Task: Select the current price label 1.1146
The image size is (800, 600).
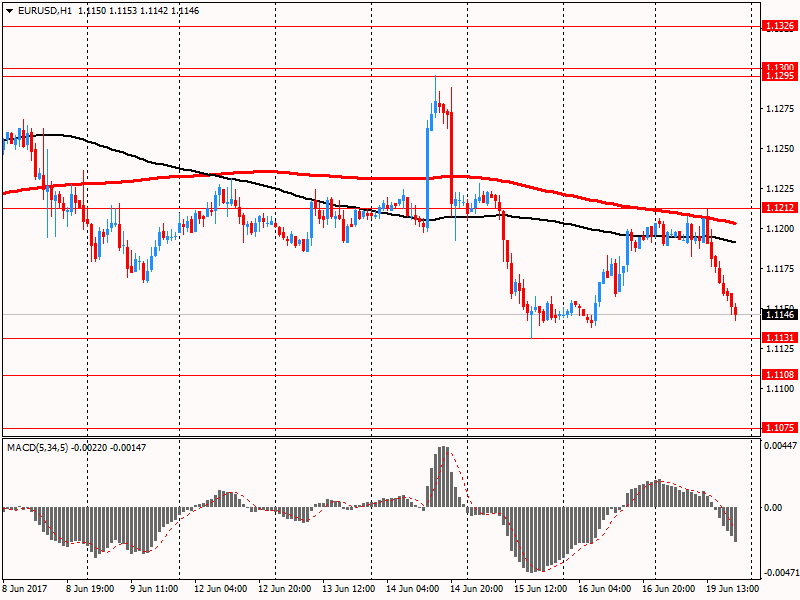Action: pyautogui.click(x=780, y=314)
